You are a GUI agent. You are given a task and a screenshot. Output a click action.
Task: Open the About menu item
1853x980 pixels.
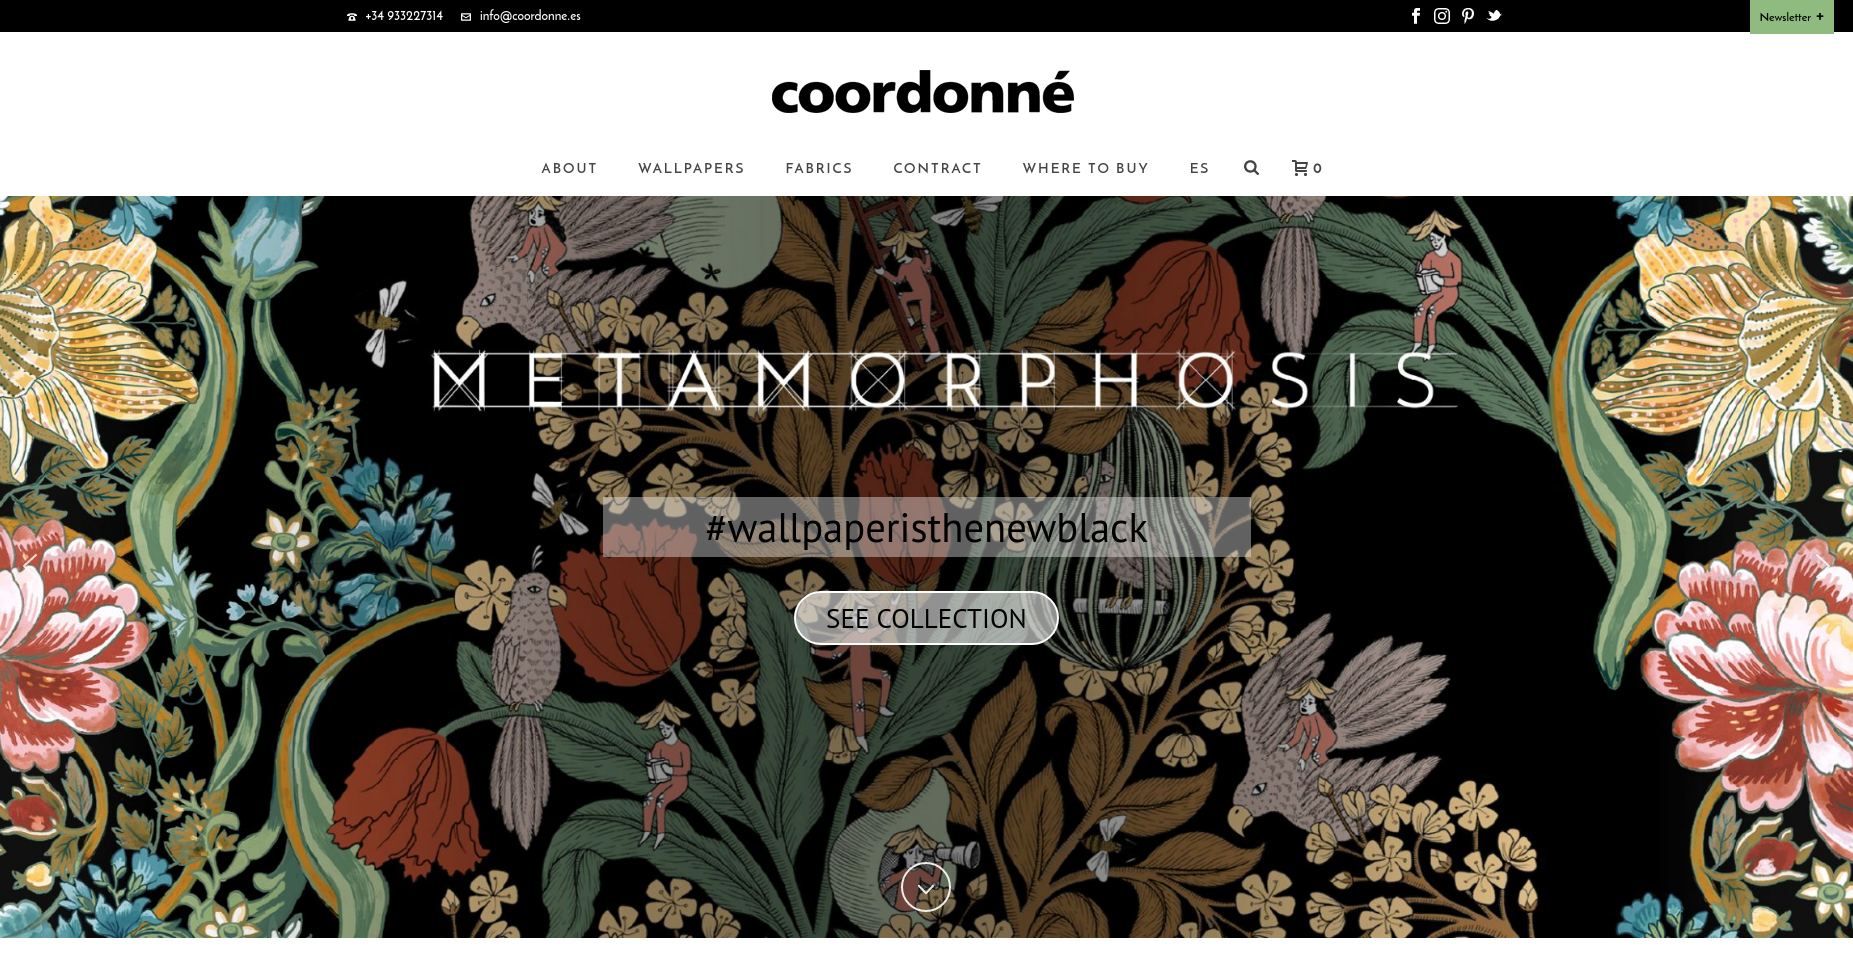pyautogui.click(x=569, y=168)
